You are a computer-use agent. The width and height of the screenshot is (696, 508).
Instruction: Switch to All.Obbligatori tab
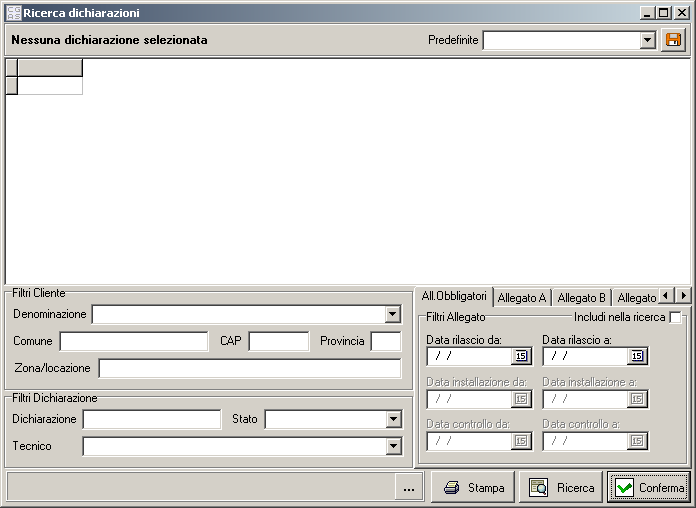pyautogui.click(x=454, y=296)
